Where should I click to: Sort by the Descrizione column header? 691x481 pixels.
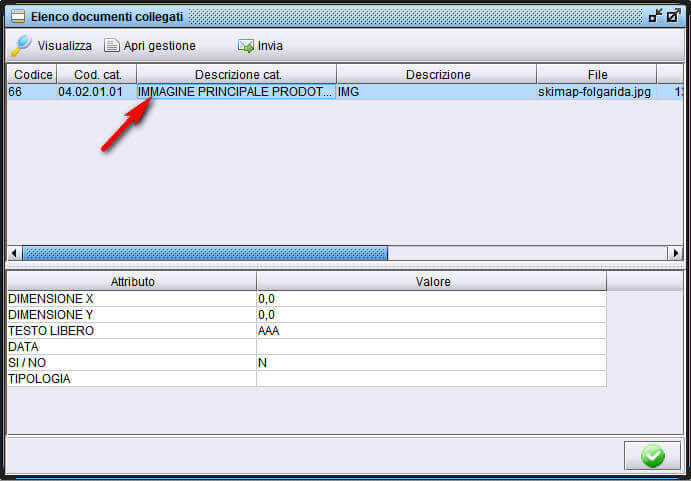tap(437, 75)
